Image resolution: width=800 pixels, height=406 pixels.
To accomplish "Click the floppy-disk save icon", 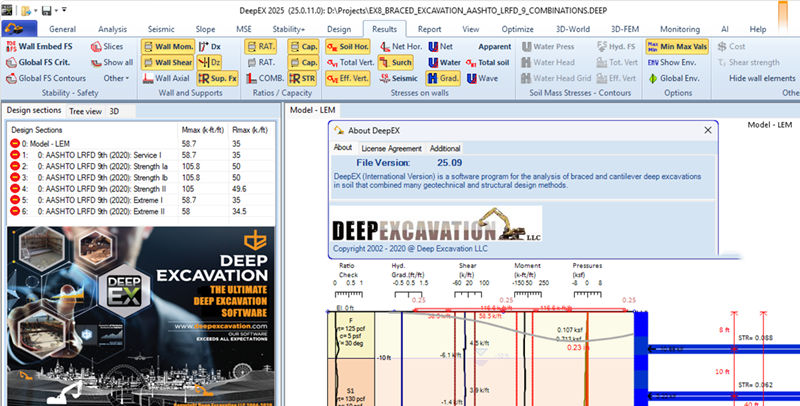I will 46,10.
